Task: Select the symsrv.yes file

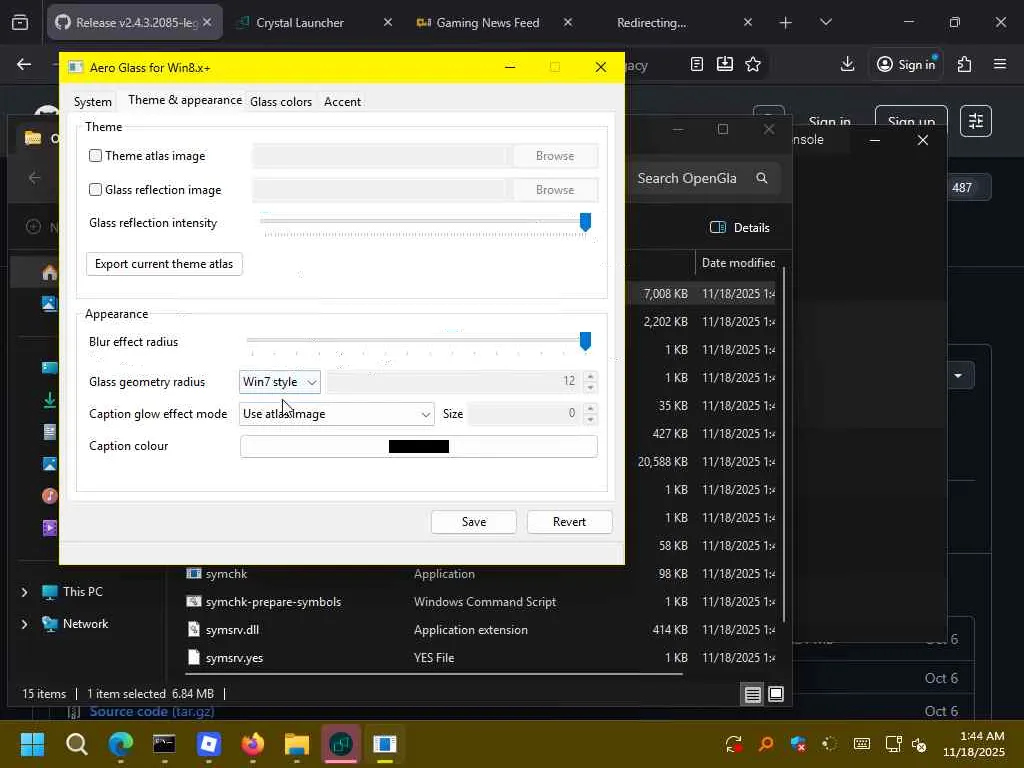Action: pos(234,658)
